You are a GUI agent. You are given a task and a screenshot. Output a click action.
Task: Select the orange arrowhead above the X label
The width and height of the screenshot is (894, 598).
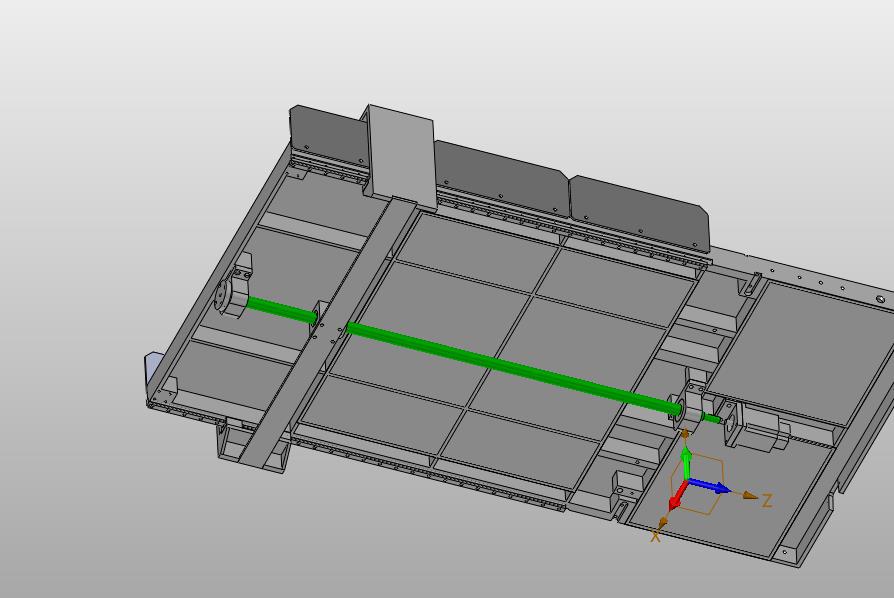click(663, 523)
